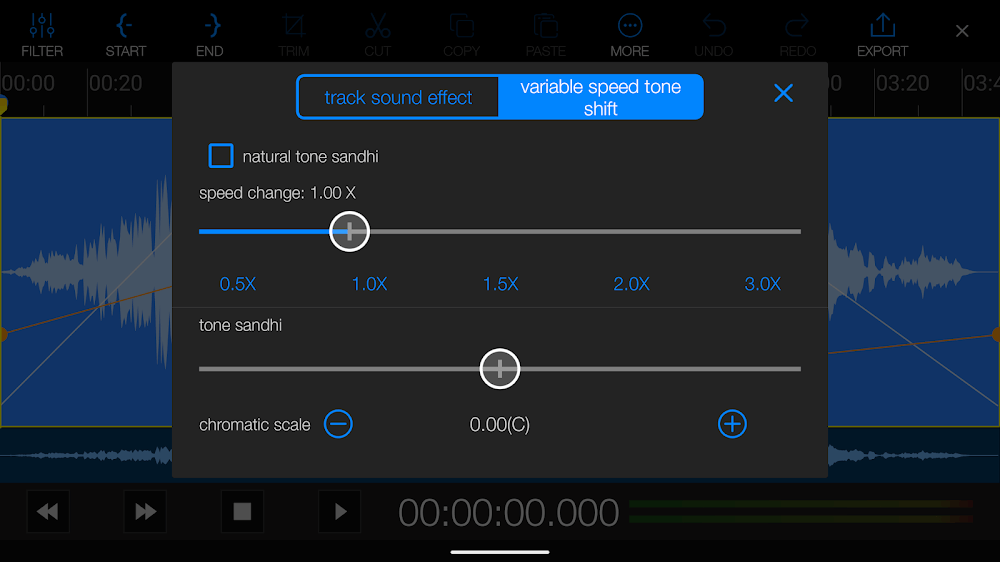Increase chromatic scale with plus button
This screenshot has height=562, width=1000.
click(x=732, y=424)
